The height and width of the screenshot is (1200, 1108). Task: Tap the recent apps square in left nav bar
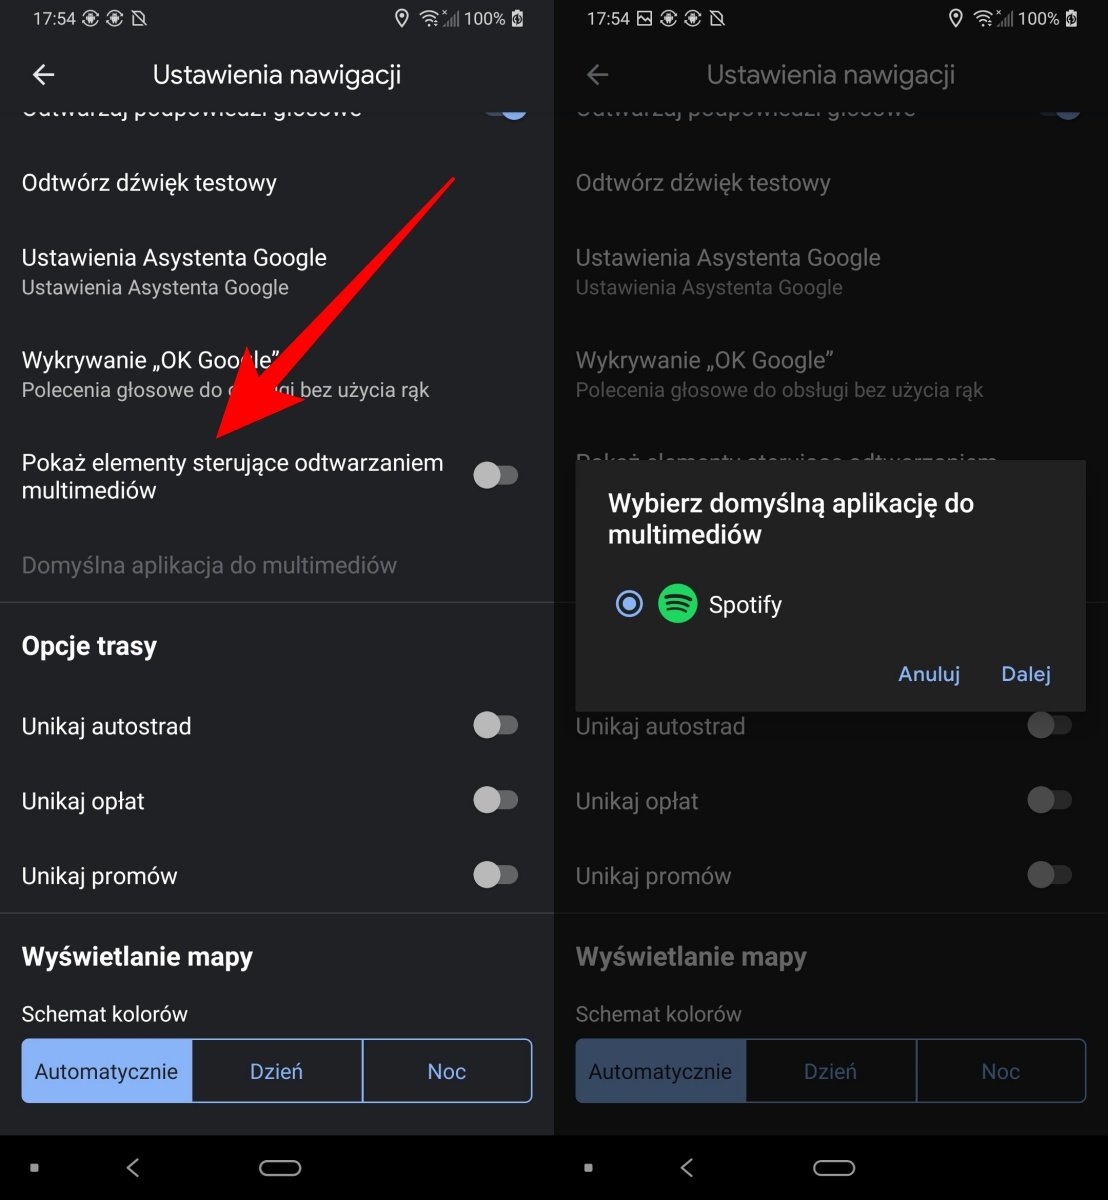pyautogui.click(x=34, y=1167)
